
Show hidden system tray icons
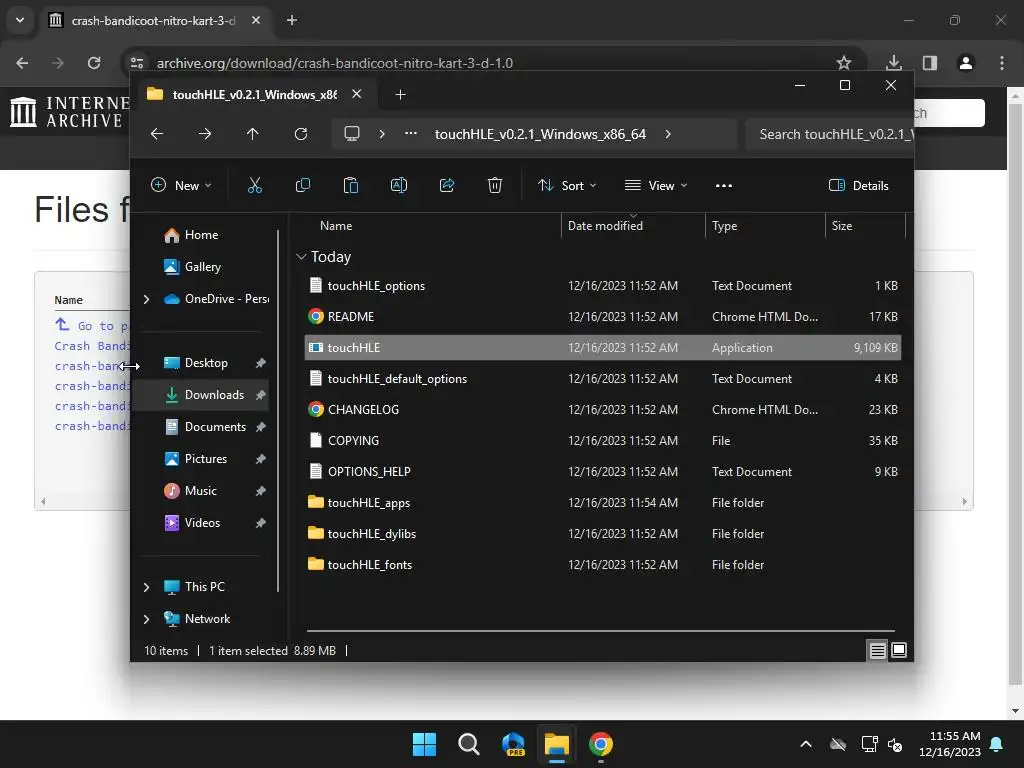[x=806, y=744]
